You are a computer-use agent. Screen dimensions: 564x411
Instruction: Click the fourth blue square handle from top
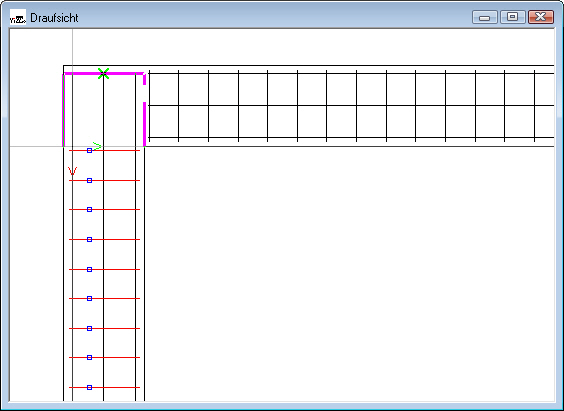click(x=90, y=239)
